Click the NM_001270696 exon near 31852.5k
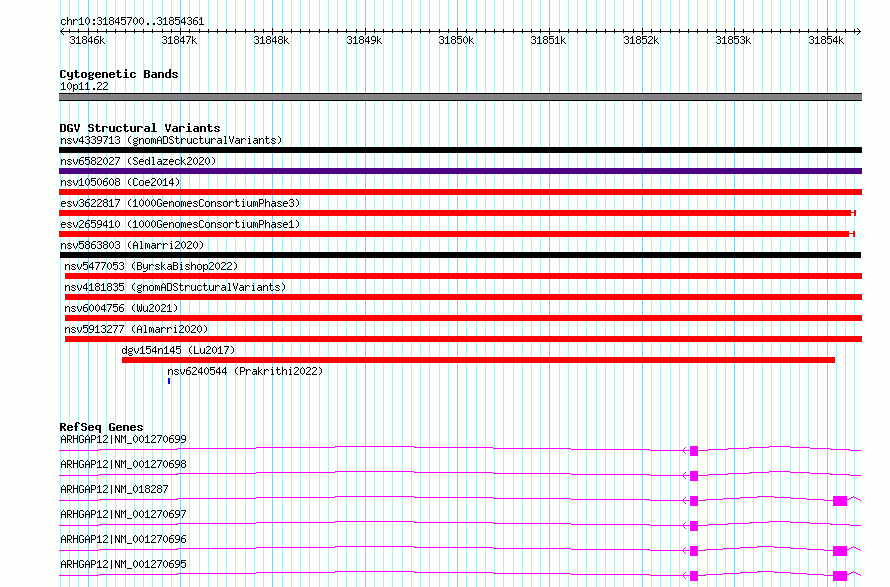 [694, 551]
